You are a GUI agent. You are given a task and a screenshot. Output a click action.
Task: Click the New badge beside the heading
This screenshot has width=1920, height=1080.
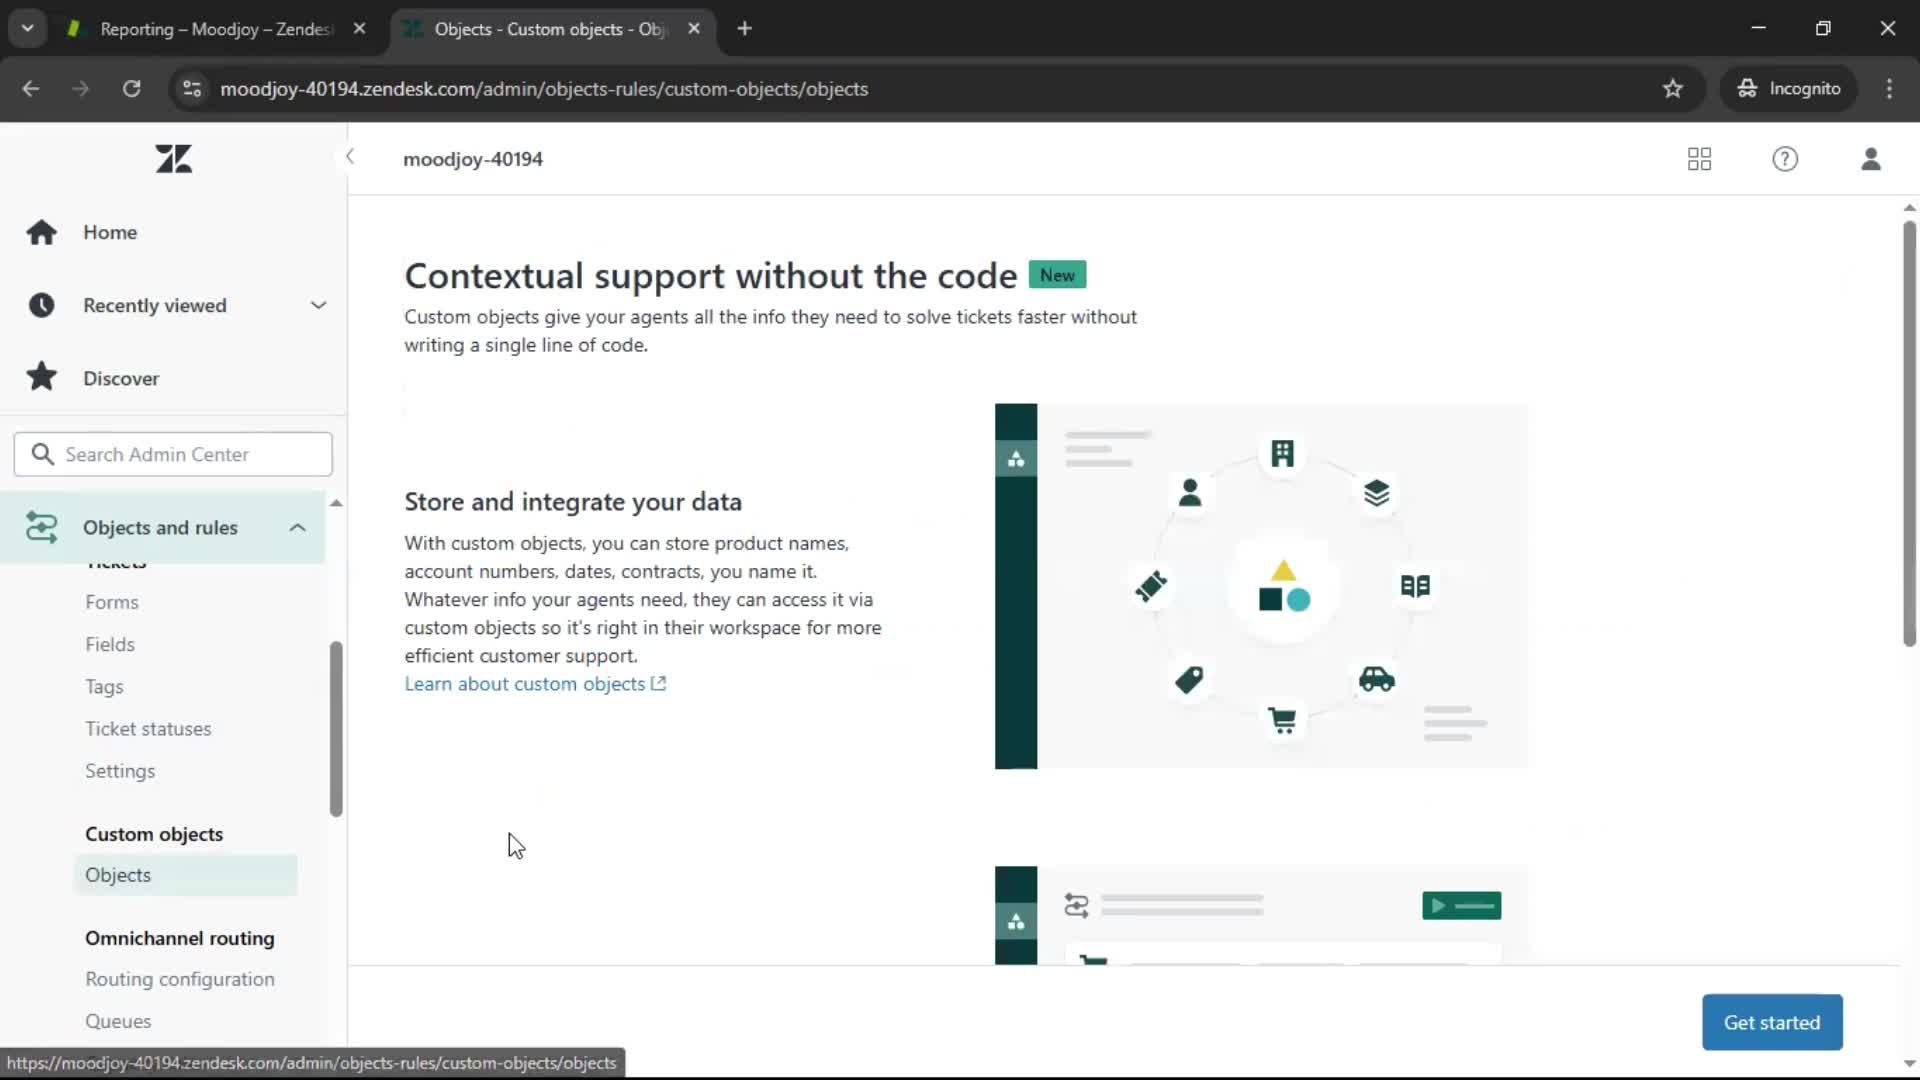(x=1057, y=275)
